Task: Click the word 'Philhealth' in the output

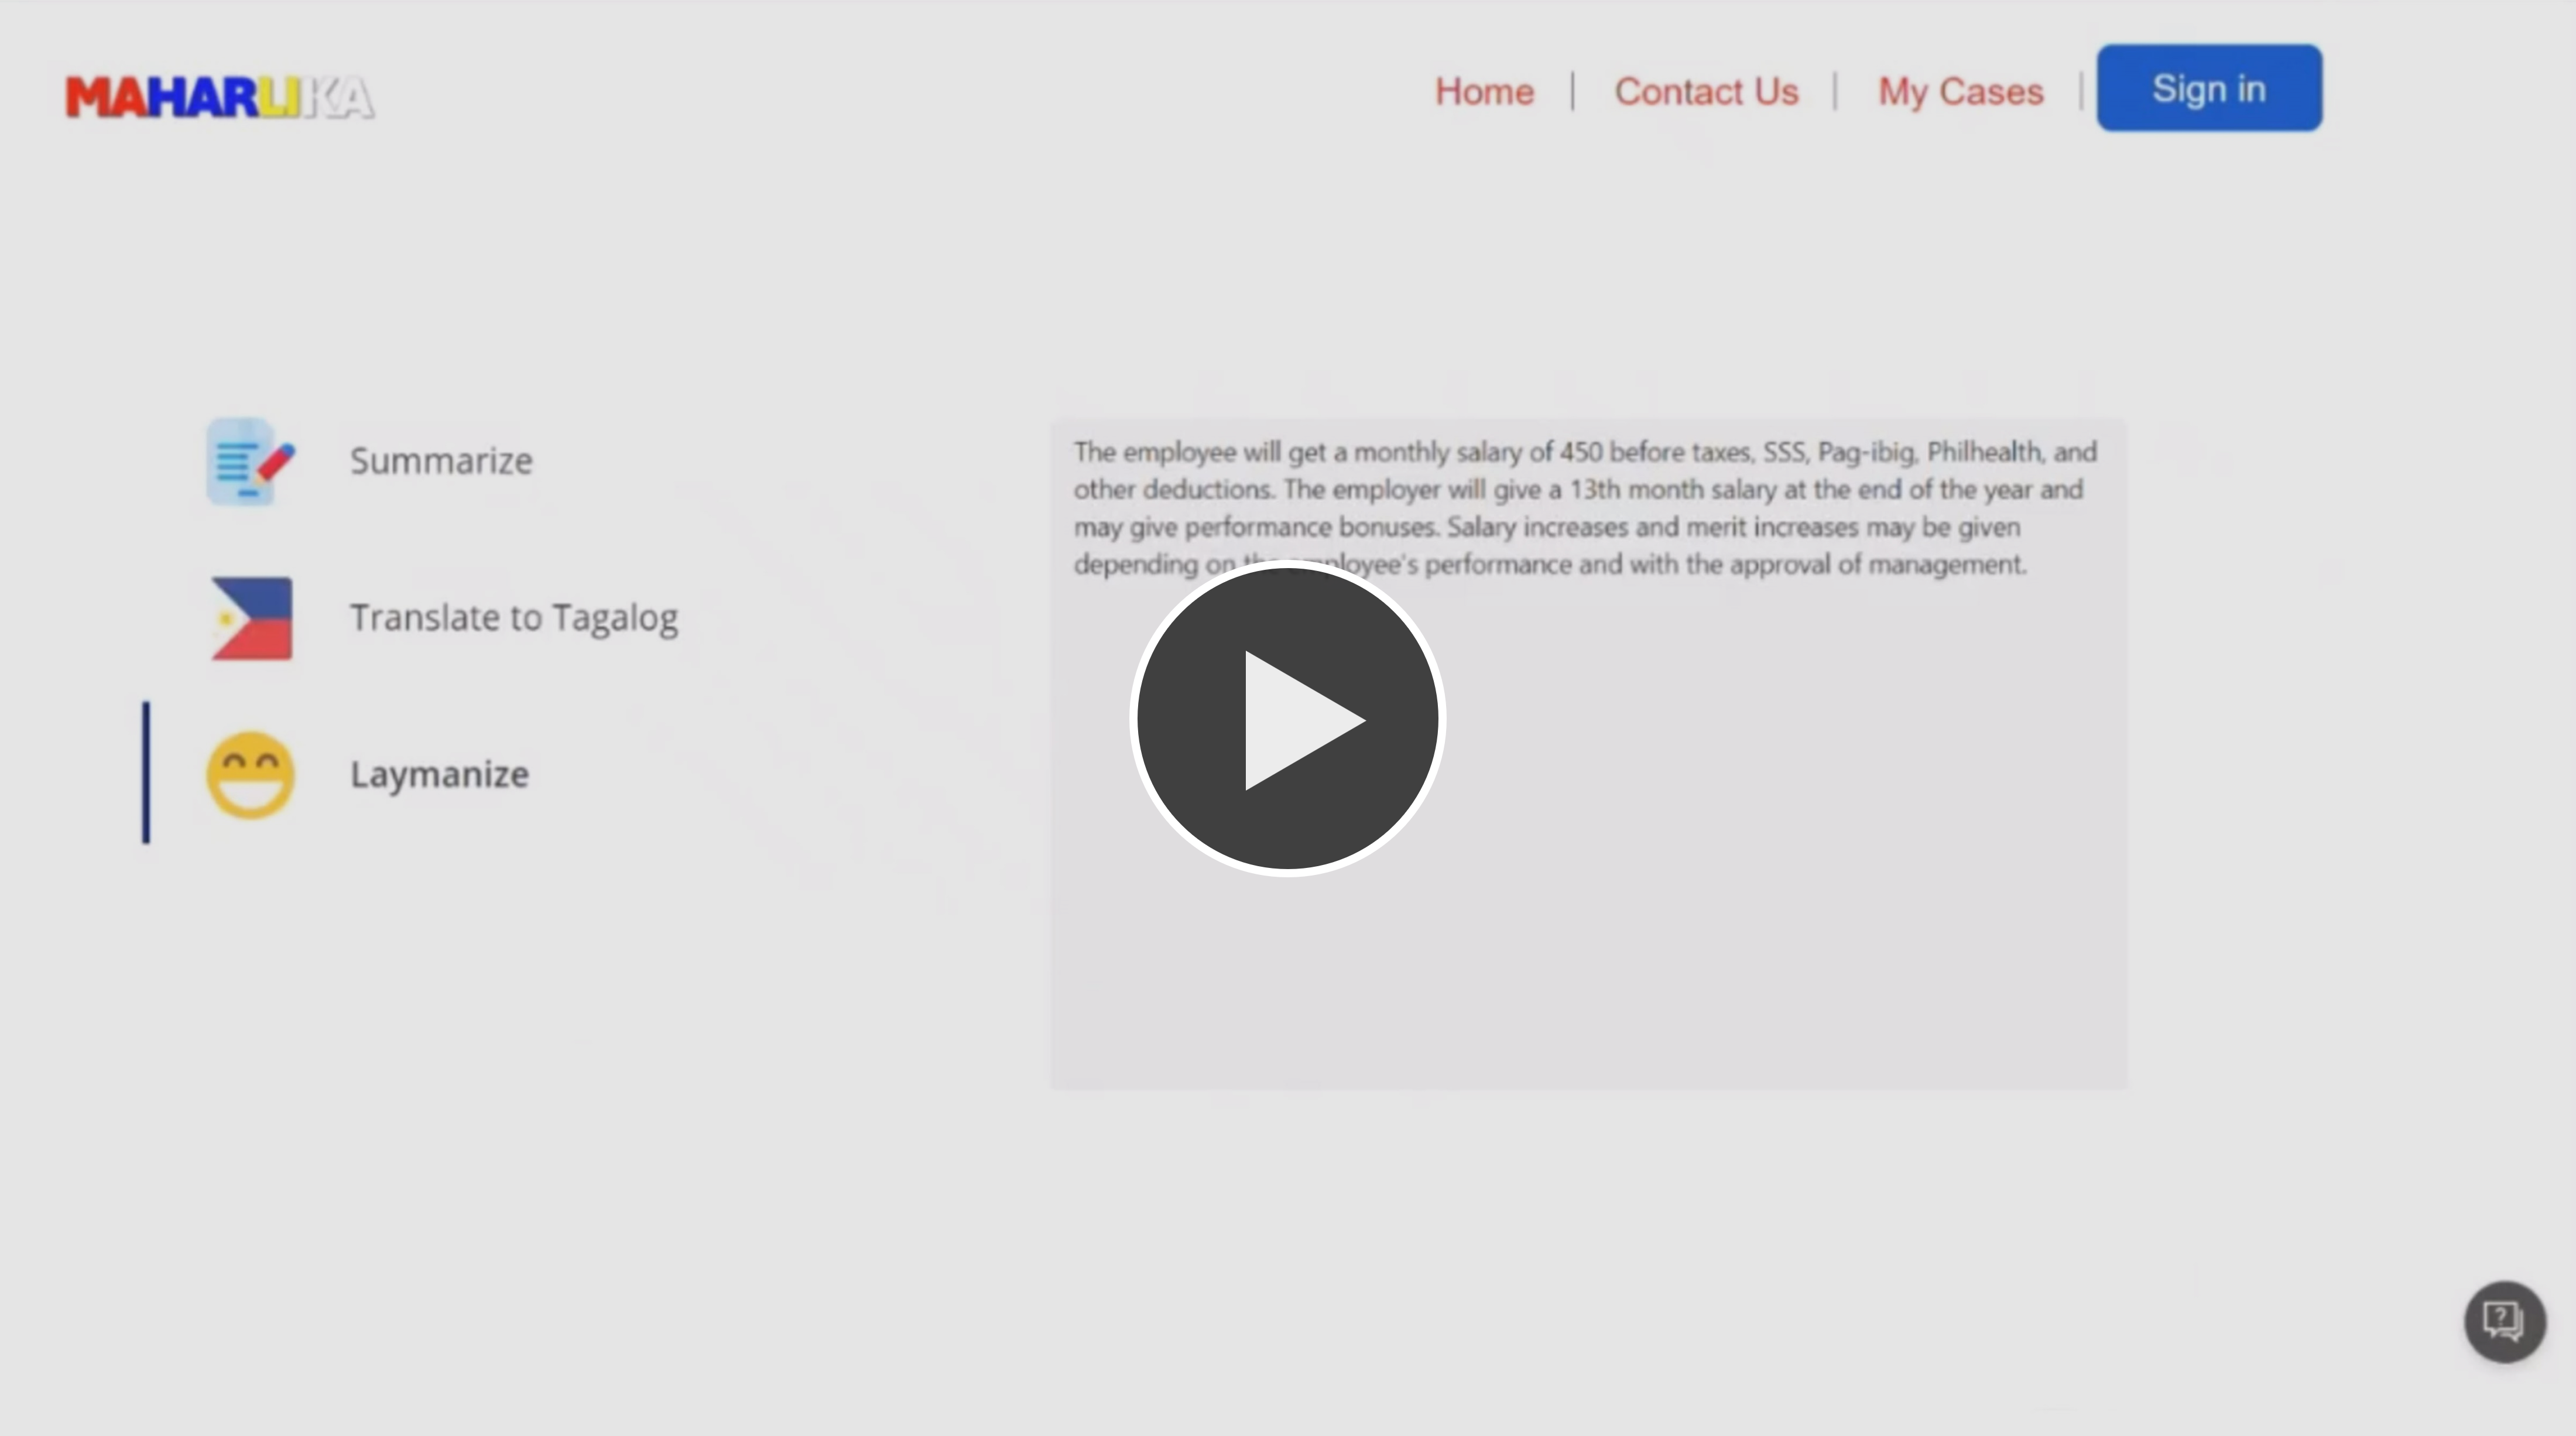Action: pyautogui.click(x=1983, y=452)
